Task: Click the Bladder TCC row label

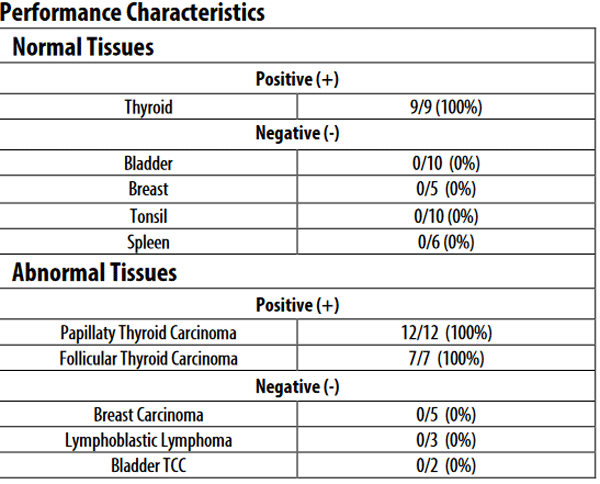Action: pos(148,465)
